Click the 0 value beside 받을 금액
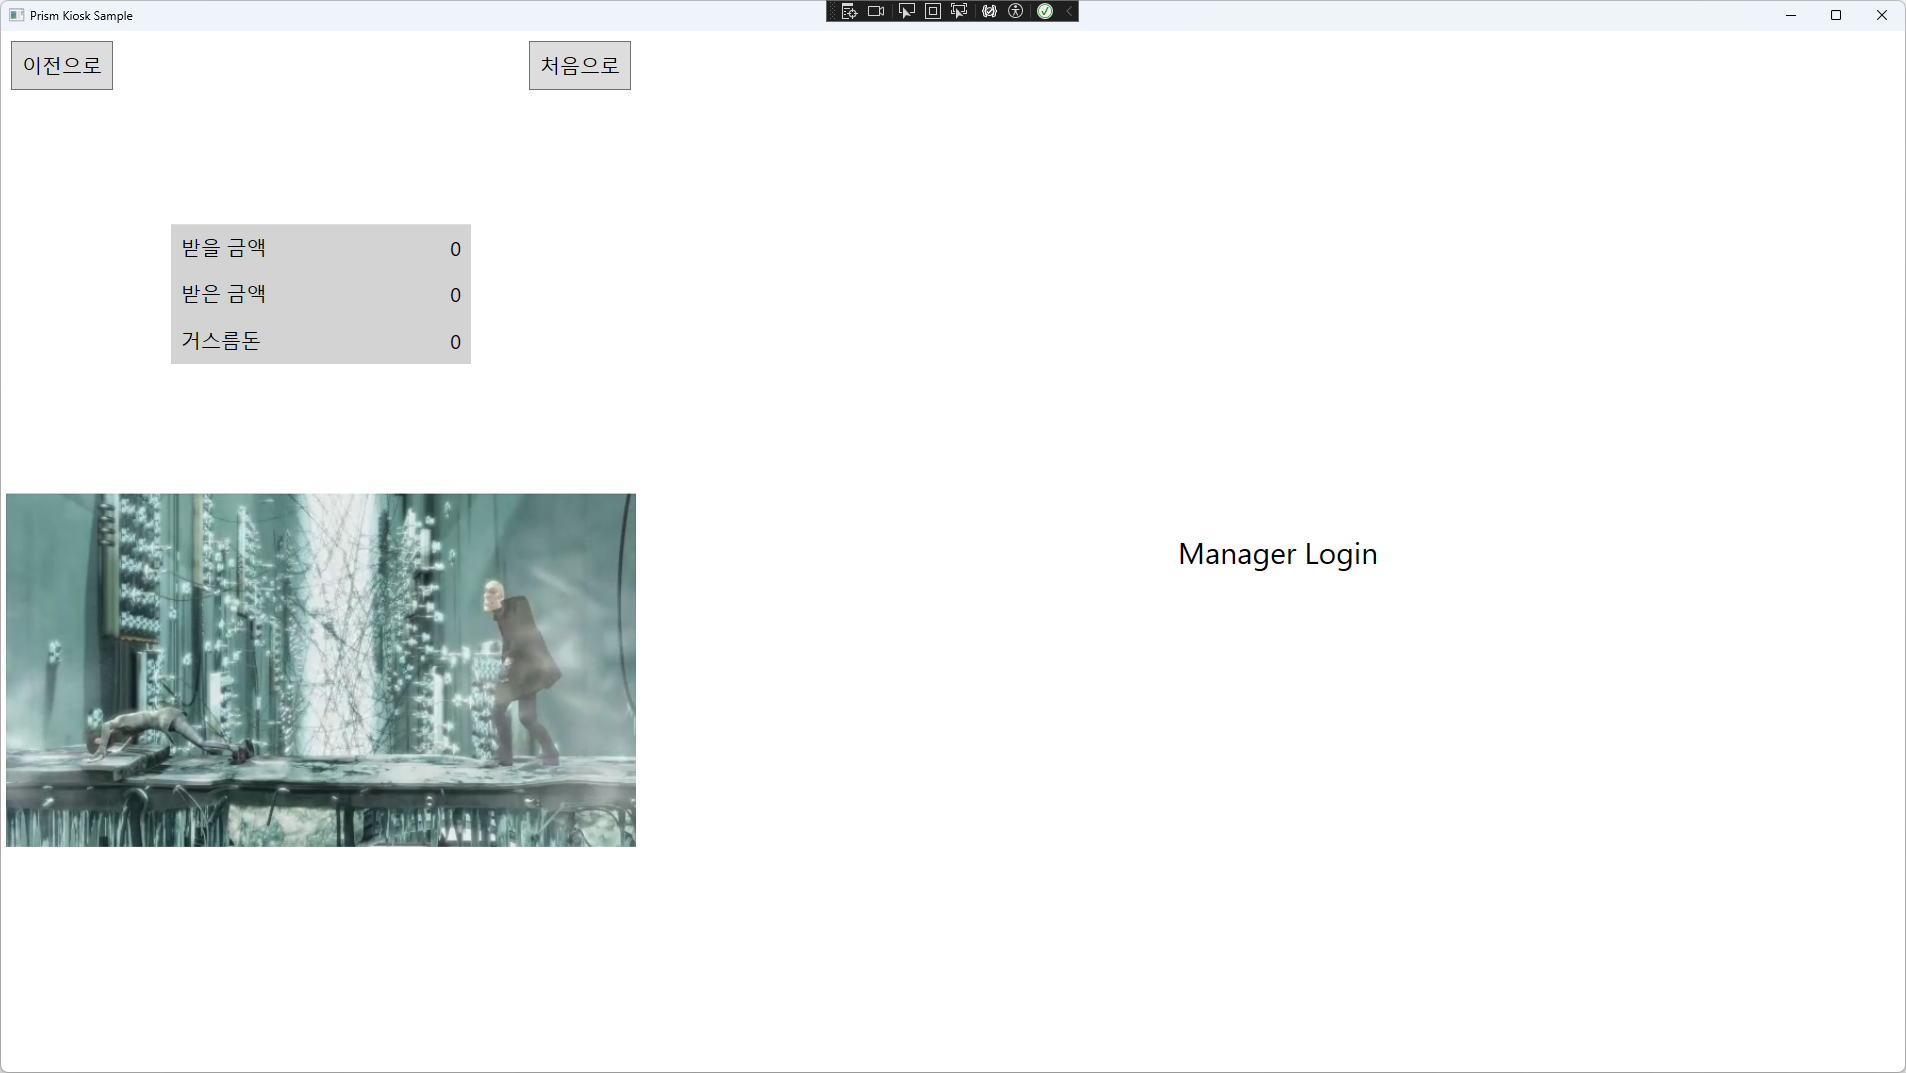The height and width of the screenshot is (1073, 1906). [x=455, y=249]
